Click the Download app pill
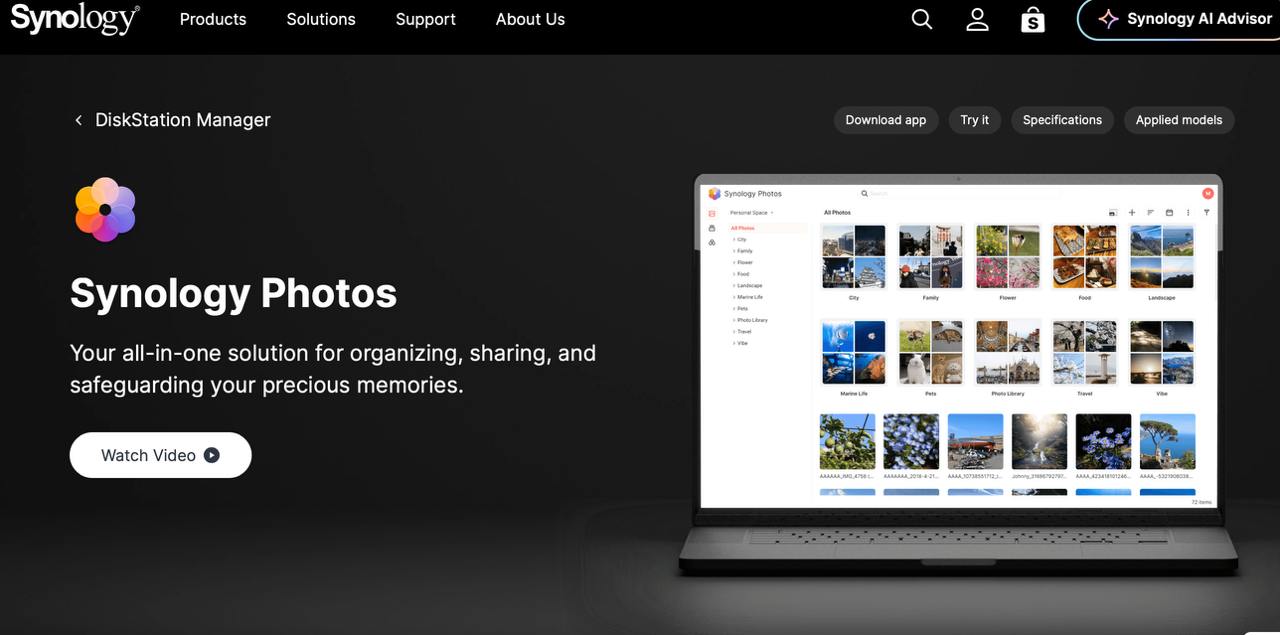The image size is (1280, 635). tap(886, 120)
